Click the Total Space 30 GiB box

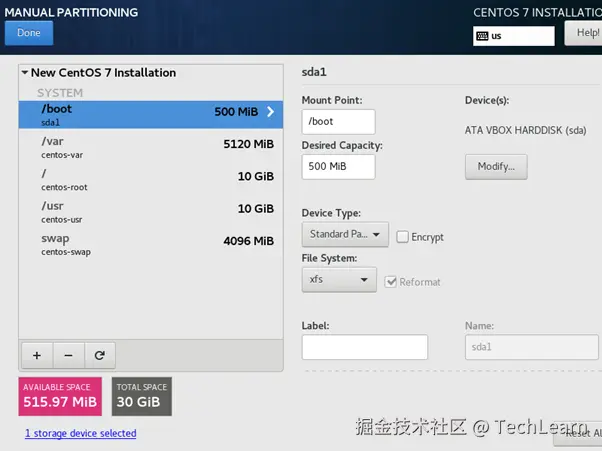(x=142, y=396)
